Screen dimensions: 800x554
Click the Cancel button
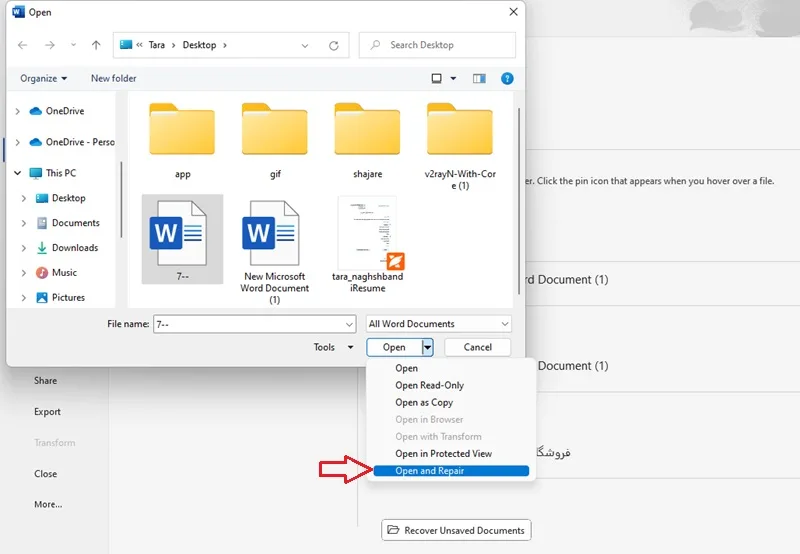478,347
